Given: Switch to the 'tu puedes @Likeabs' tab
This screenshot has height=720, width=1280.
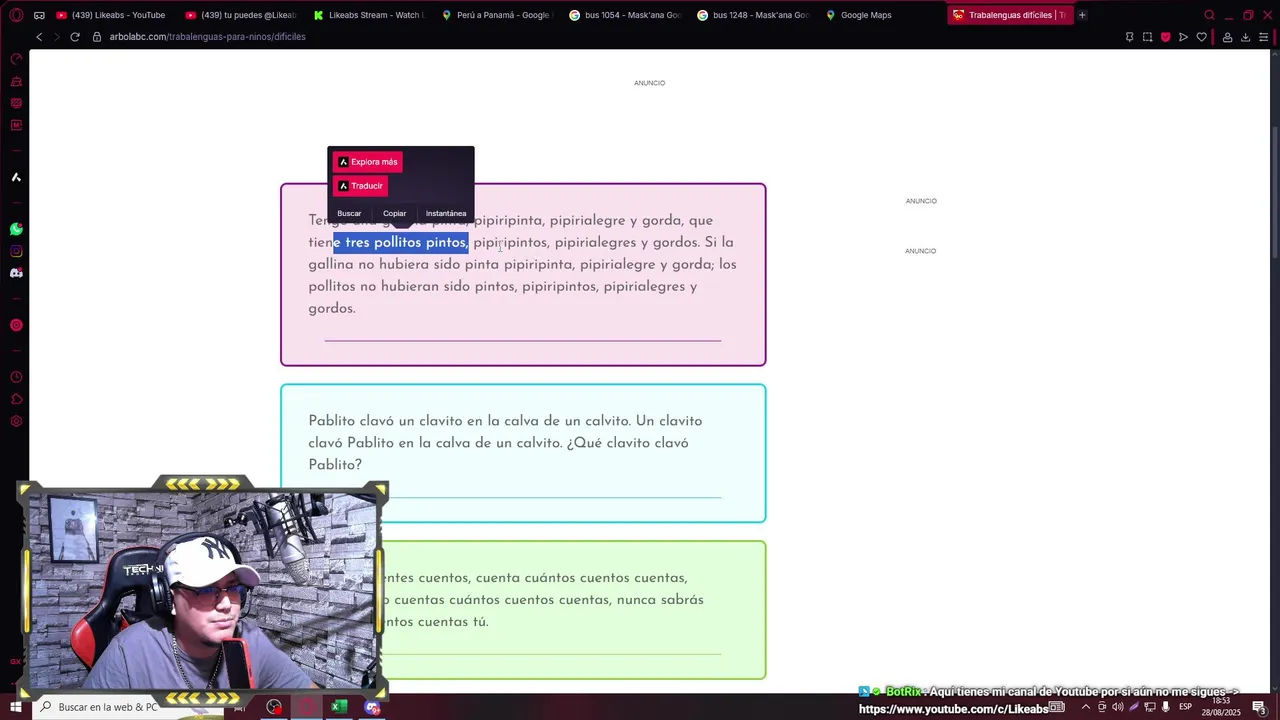Looking at the screenshot, I should click(x=241, y=15).
